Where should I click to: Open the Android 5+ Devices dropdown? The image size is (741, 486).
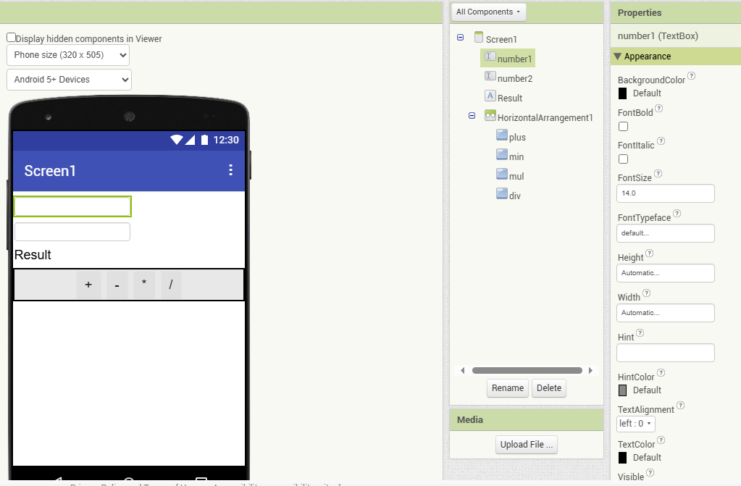click(x=68, y=79)
